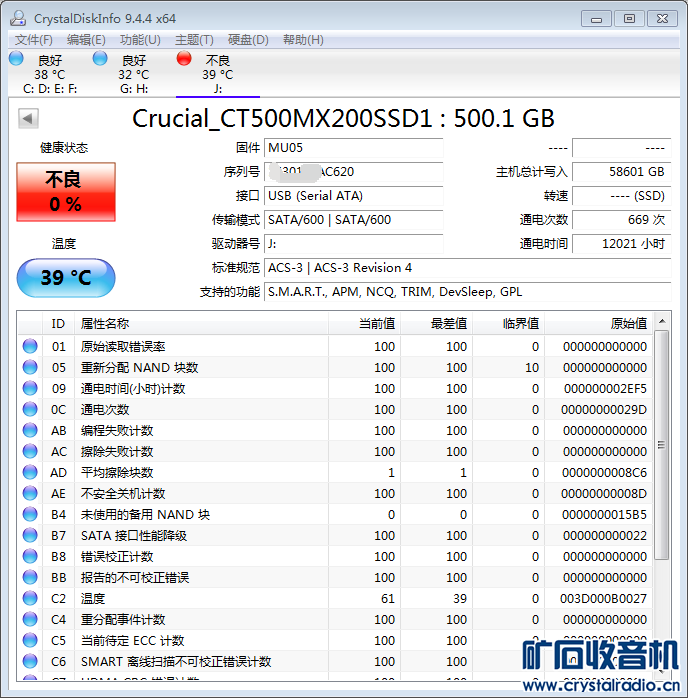Click the 原始值 column header

pos(599,324)
